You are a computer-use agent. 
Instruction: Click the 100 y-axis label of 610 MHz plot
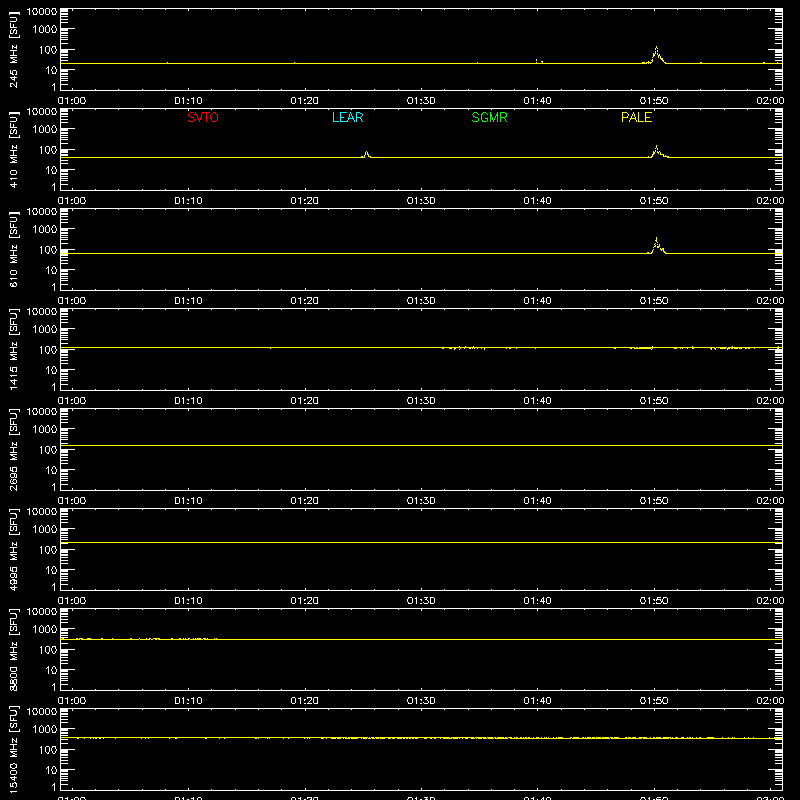(x=48, y=250)
